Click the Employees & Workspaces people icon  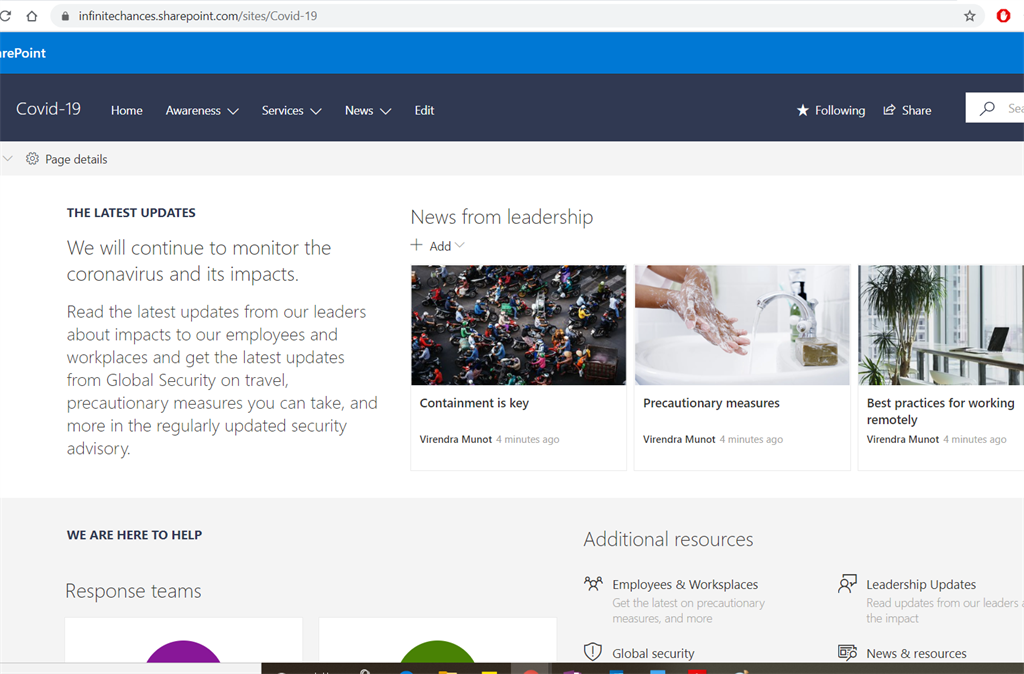click(x=593, y=583)
